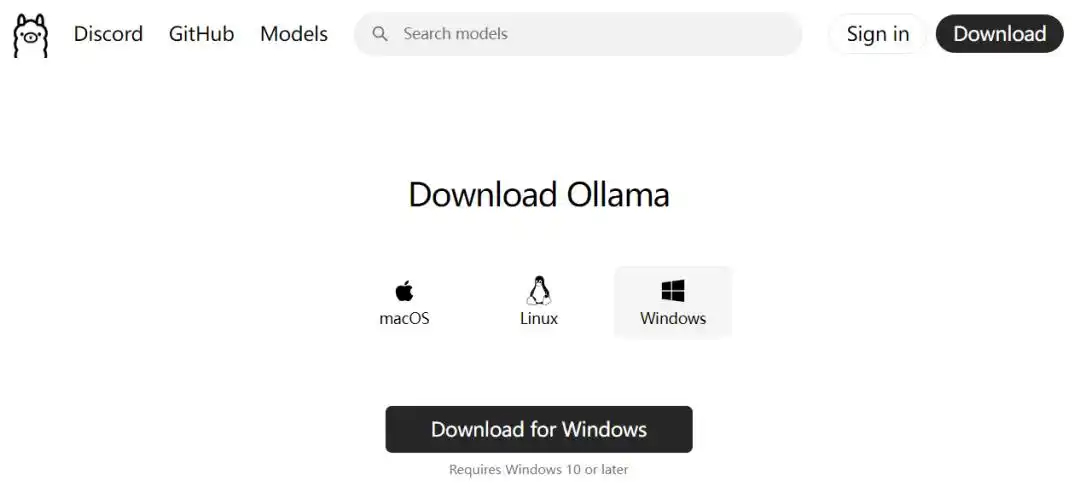Click the word Ollama in the heading
Image resolution: width=1080 pixels, height=498 pixels.
point(618,195)
